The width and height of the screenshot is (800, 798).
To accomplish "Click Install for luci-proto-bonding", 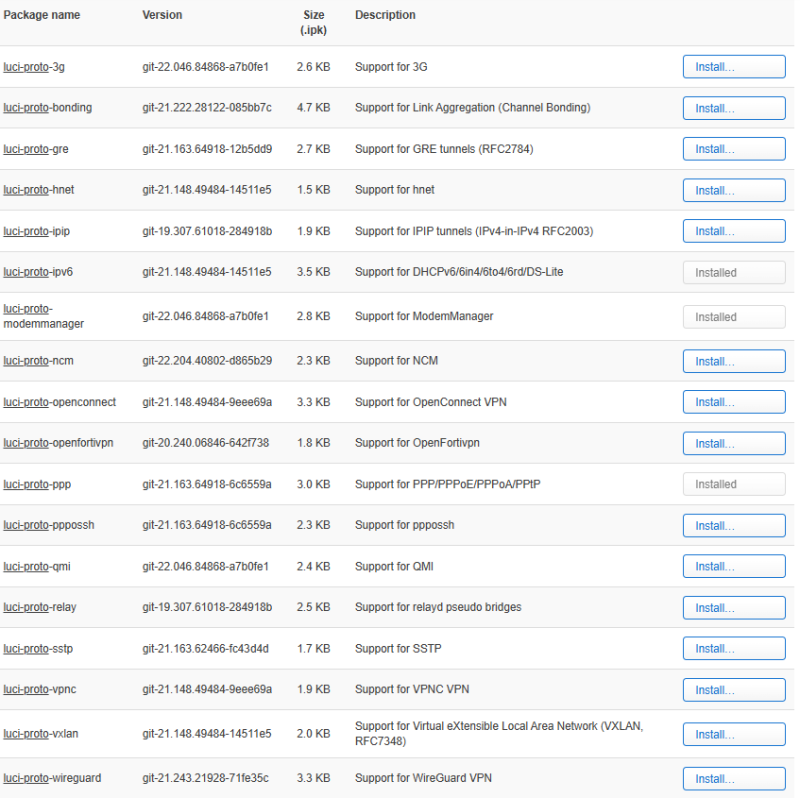I will point(733,108).
